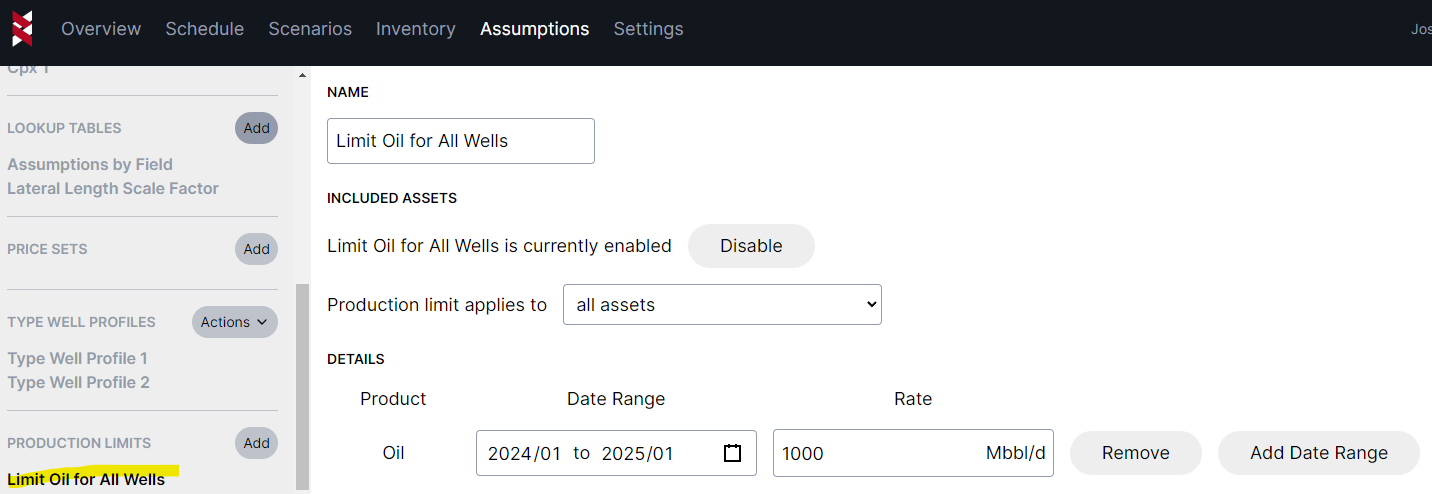
Task: Open the Settings tab
Action: pos(649,29)
